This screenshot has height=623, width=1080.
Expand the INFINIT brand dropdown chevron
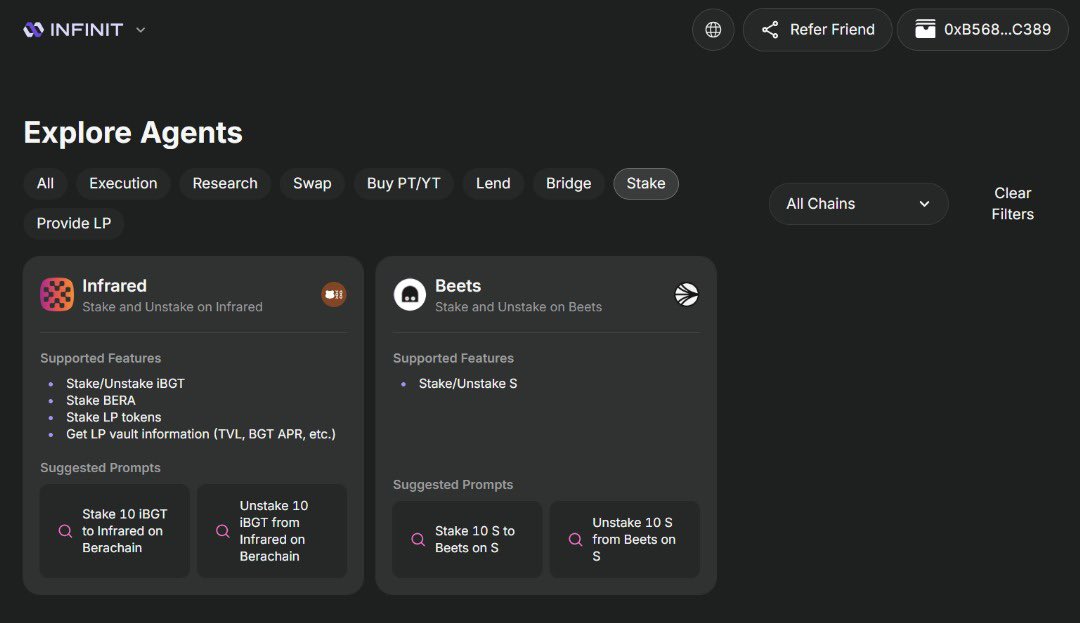coord(141,30)
